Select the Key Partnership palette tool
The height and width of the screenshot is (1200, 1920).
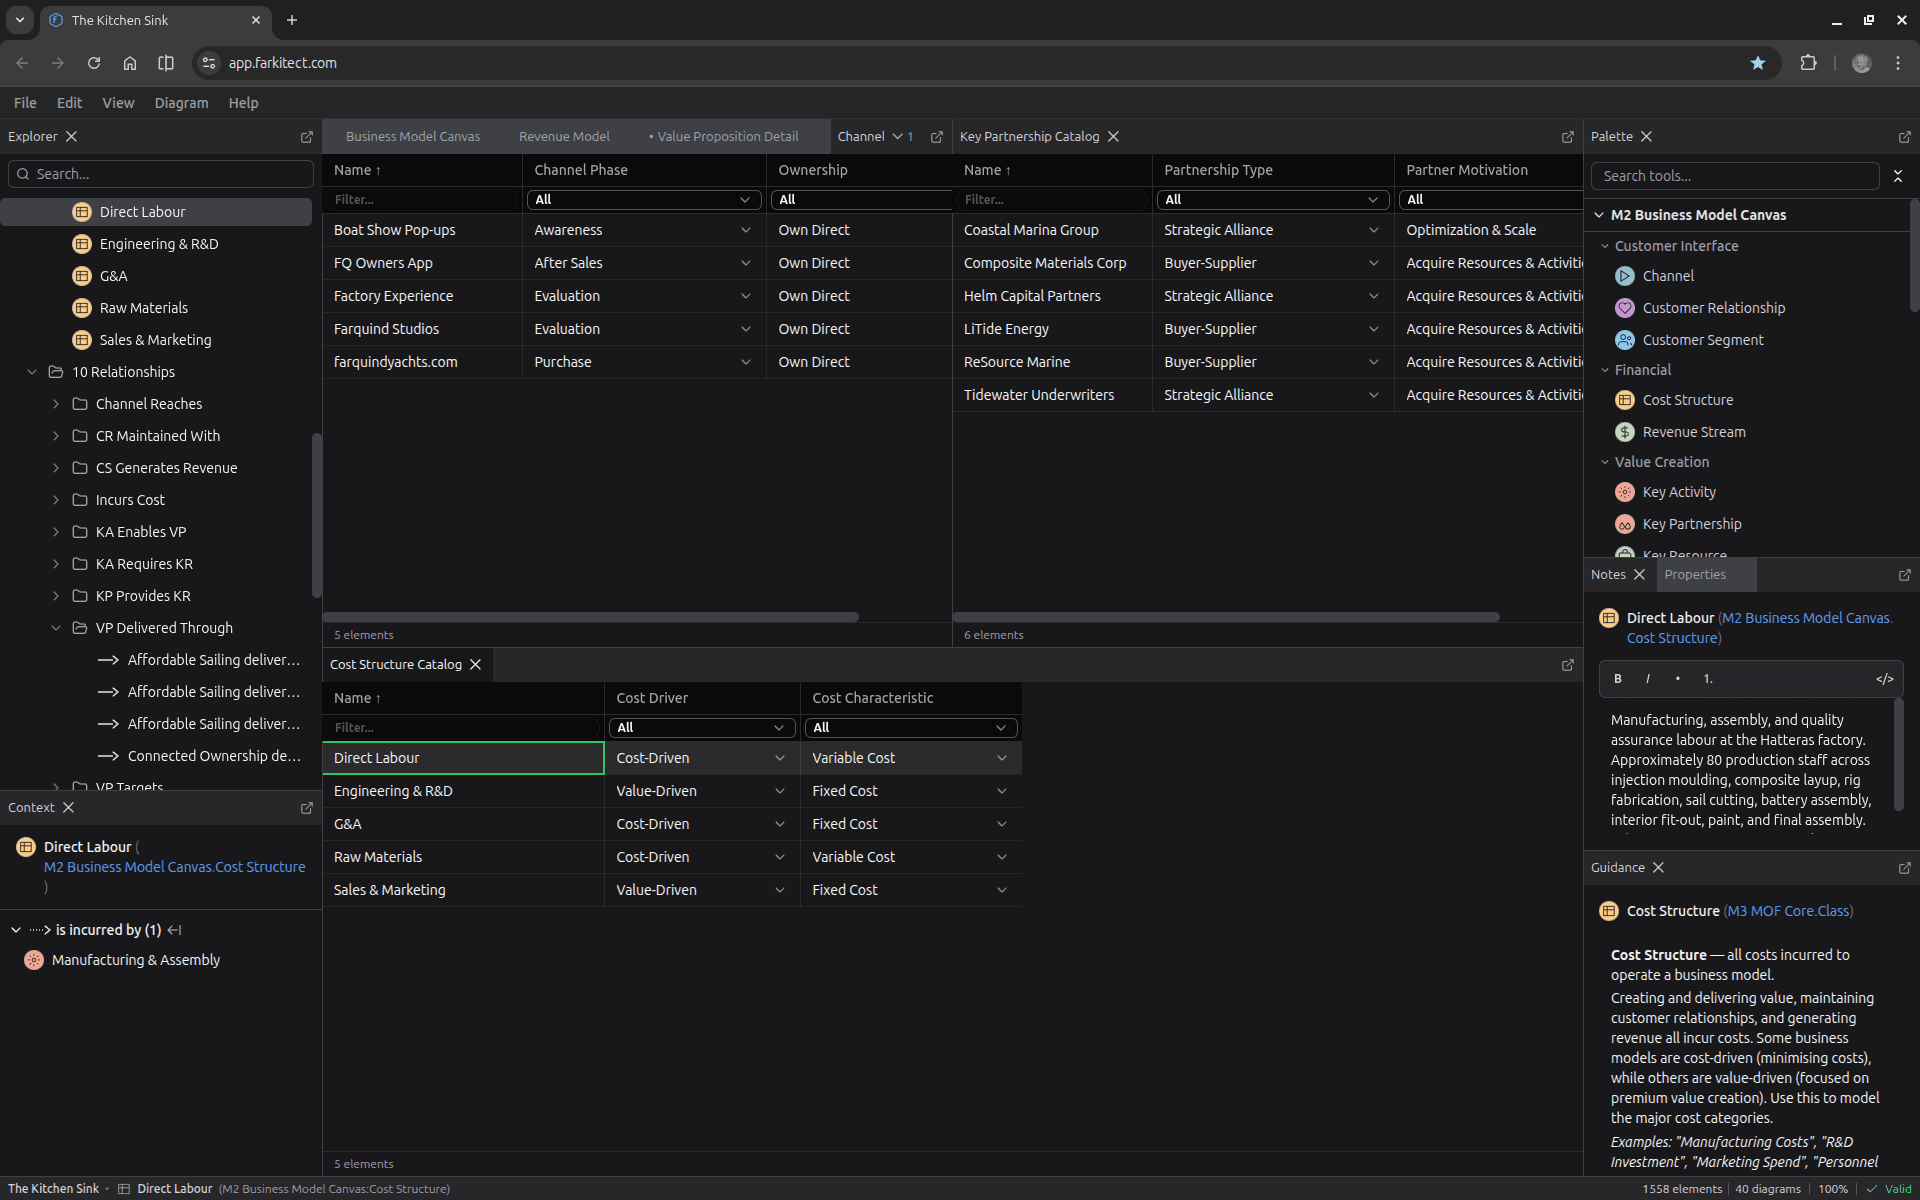click(x=1678, y=524)
